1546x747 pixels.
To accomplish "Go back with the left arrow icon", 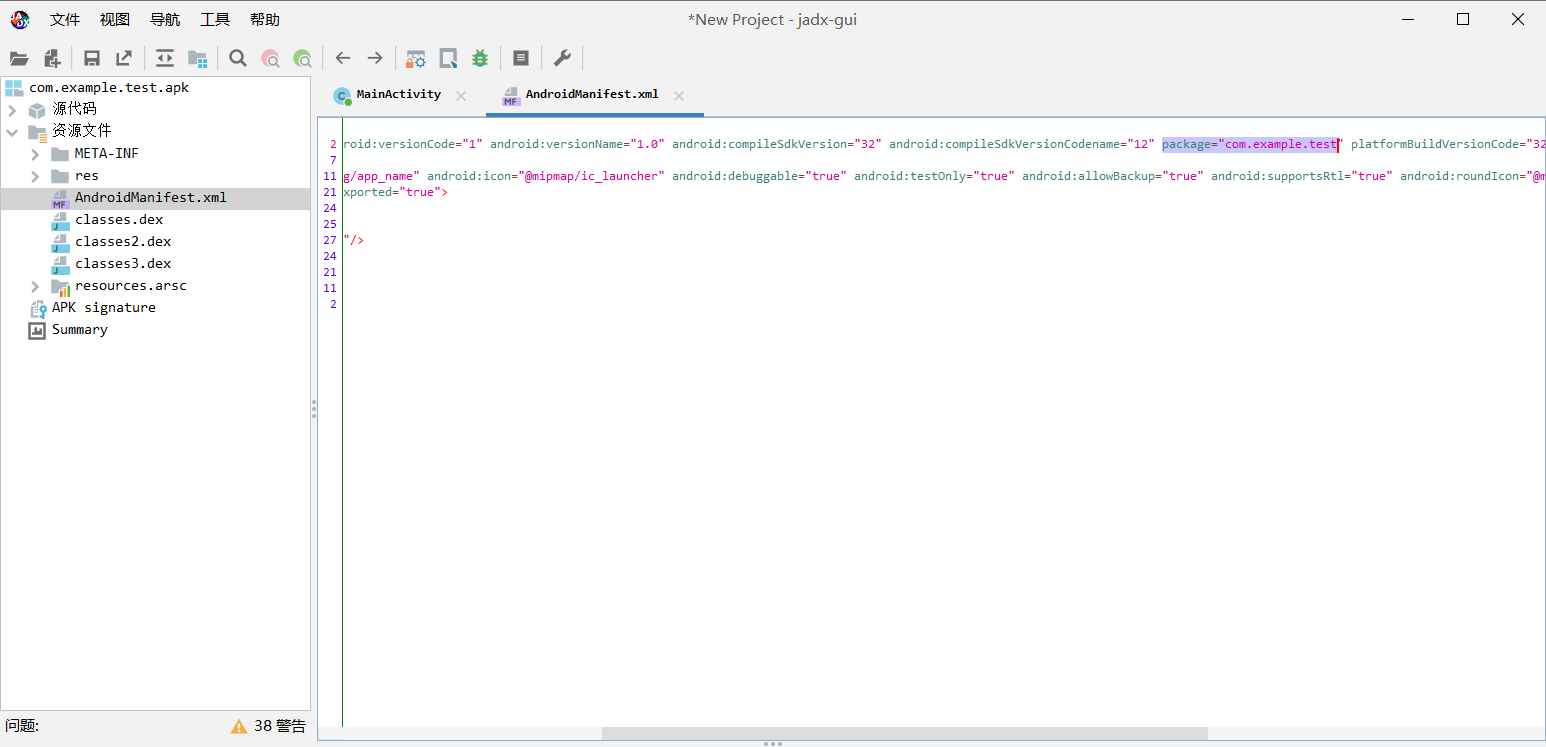I will [x=343, y=58].
